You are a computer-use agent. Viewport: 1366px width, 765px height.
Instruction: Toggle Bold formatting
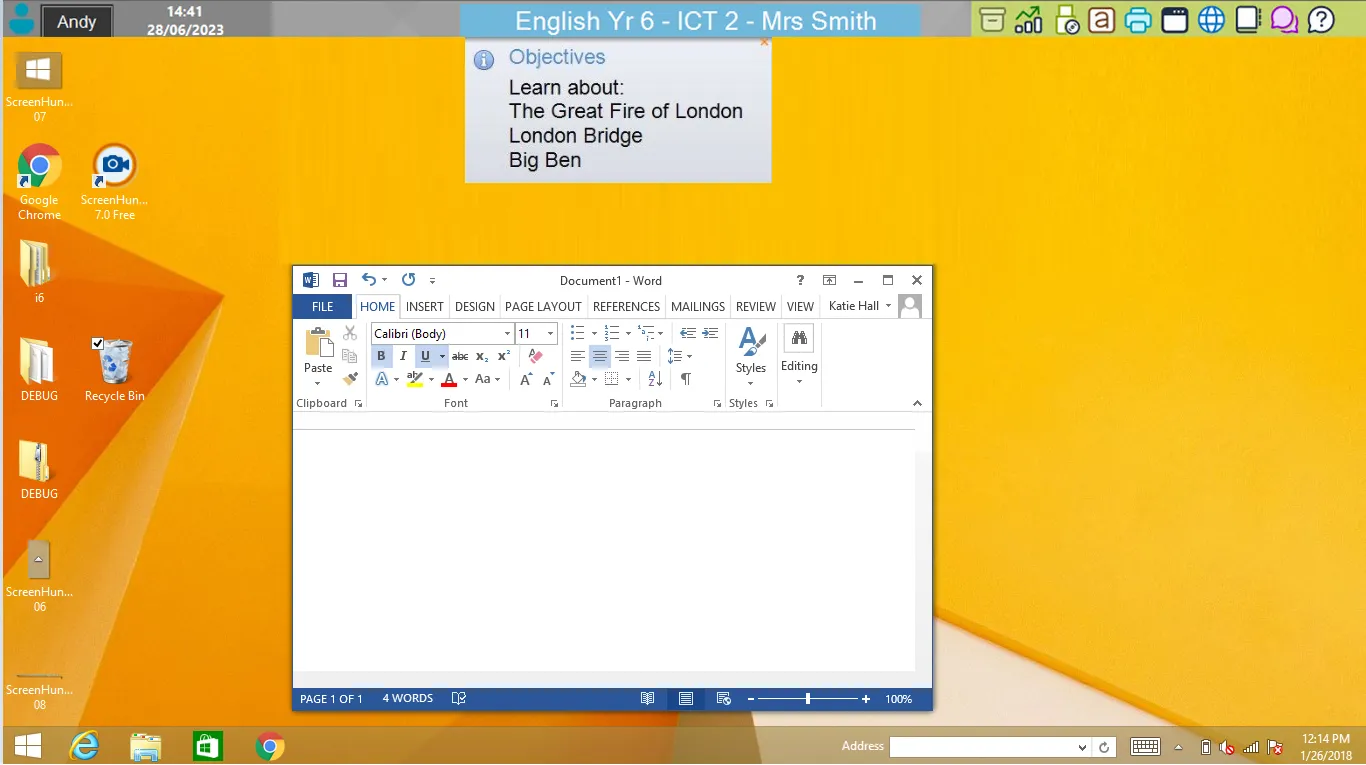pos(381,356)
